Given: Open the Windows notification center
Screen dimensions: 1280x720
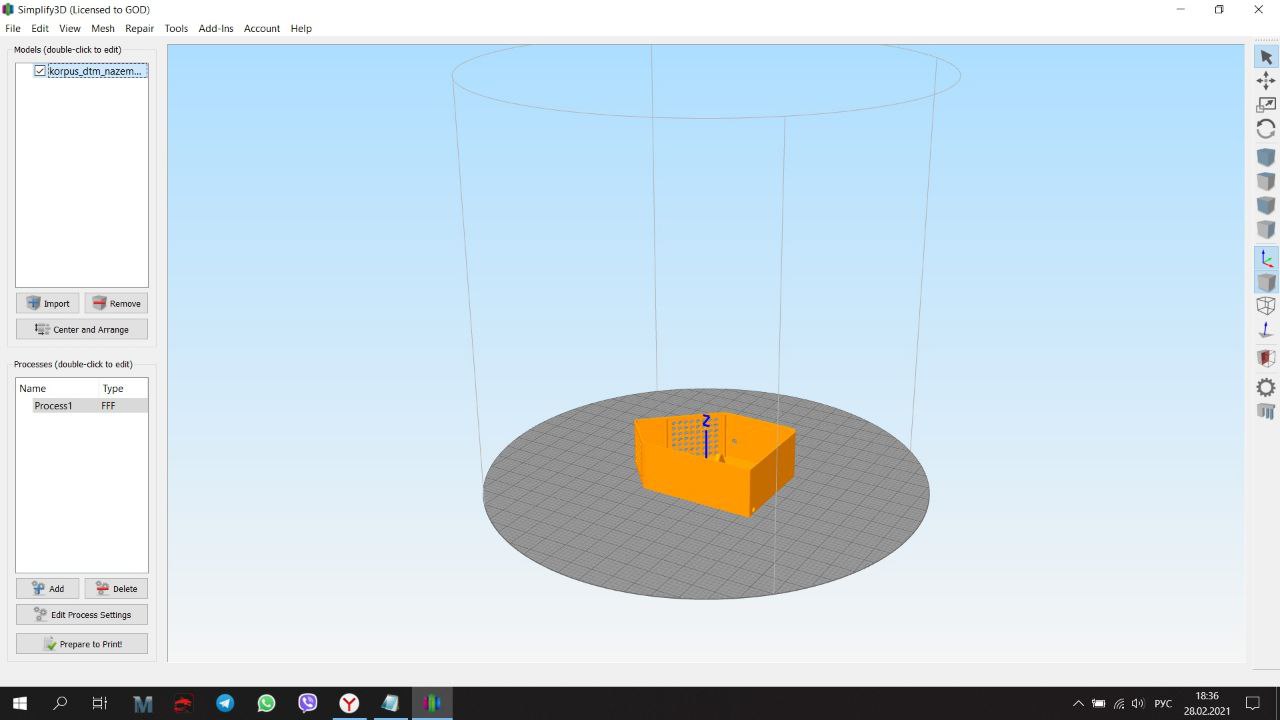Looking at the screenshot, I should tap(1252, 703).
